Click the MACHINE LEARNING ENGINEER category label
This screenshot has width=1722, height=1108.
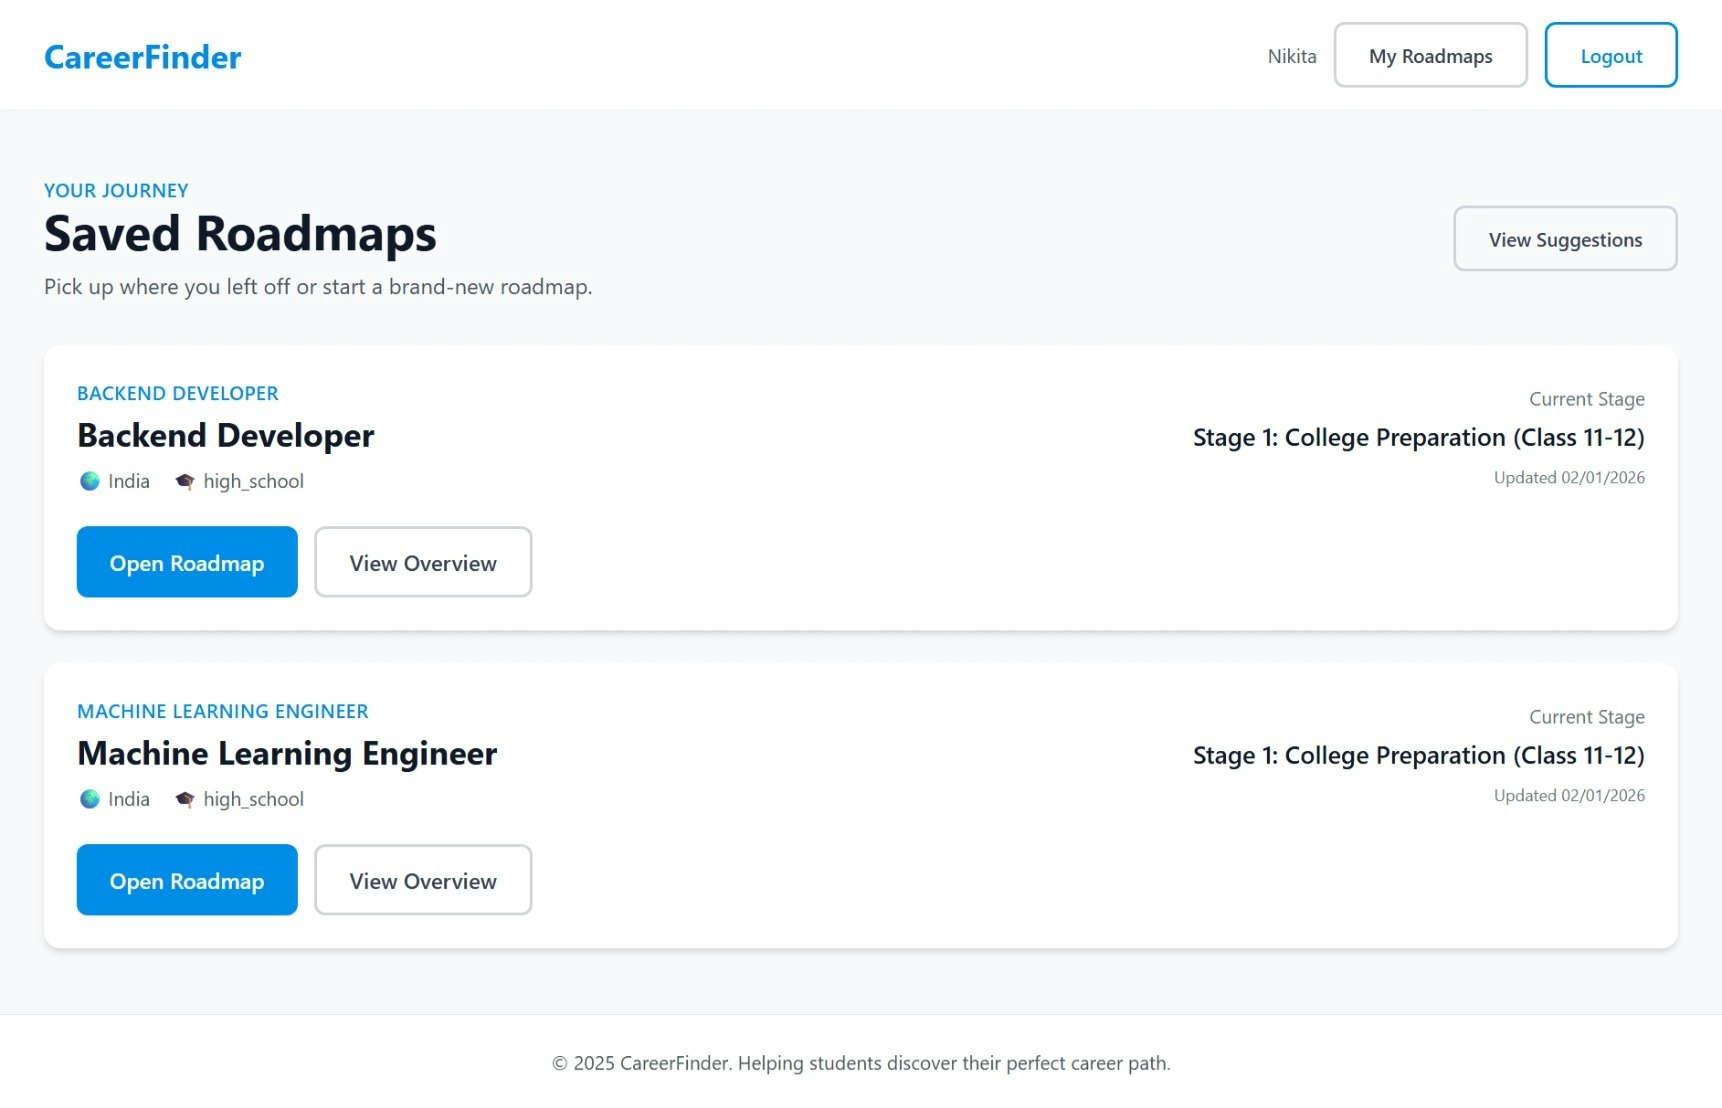coord(222,711)
